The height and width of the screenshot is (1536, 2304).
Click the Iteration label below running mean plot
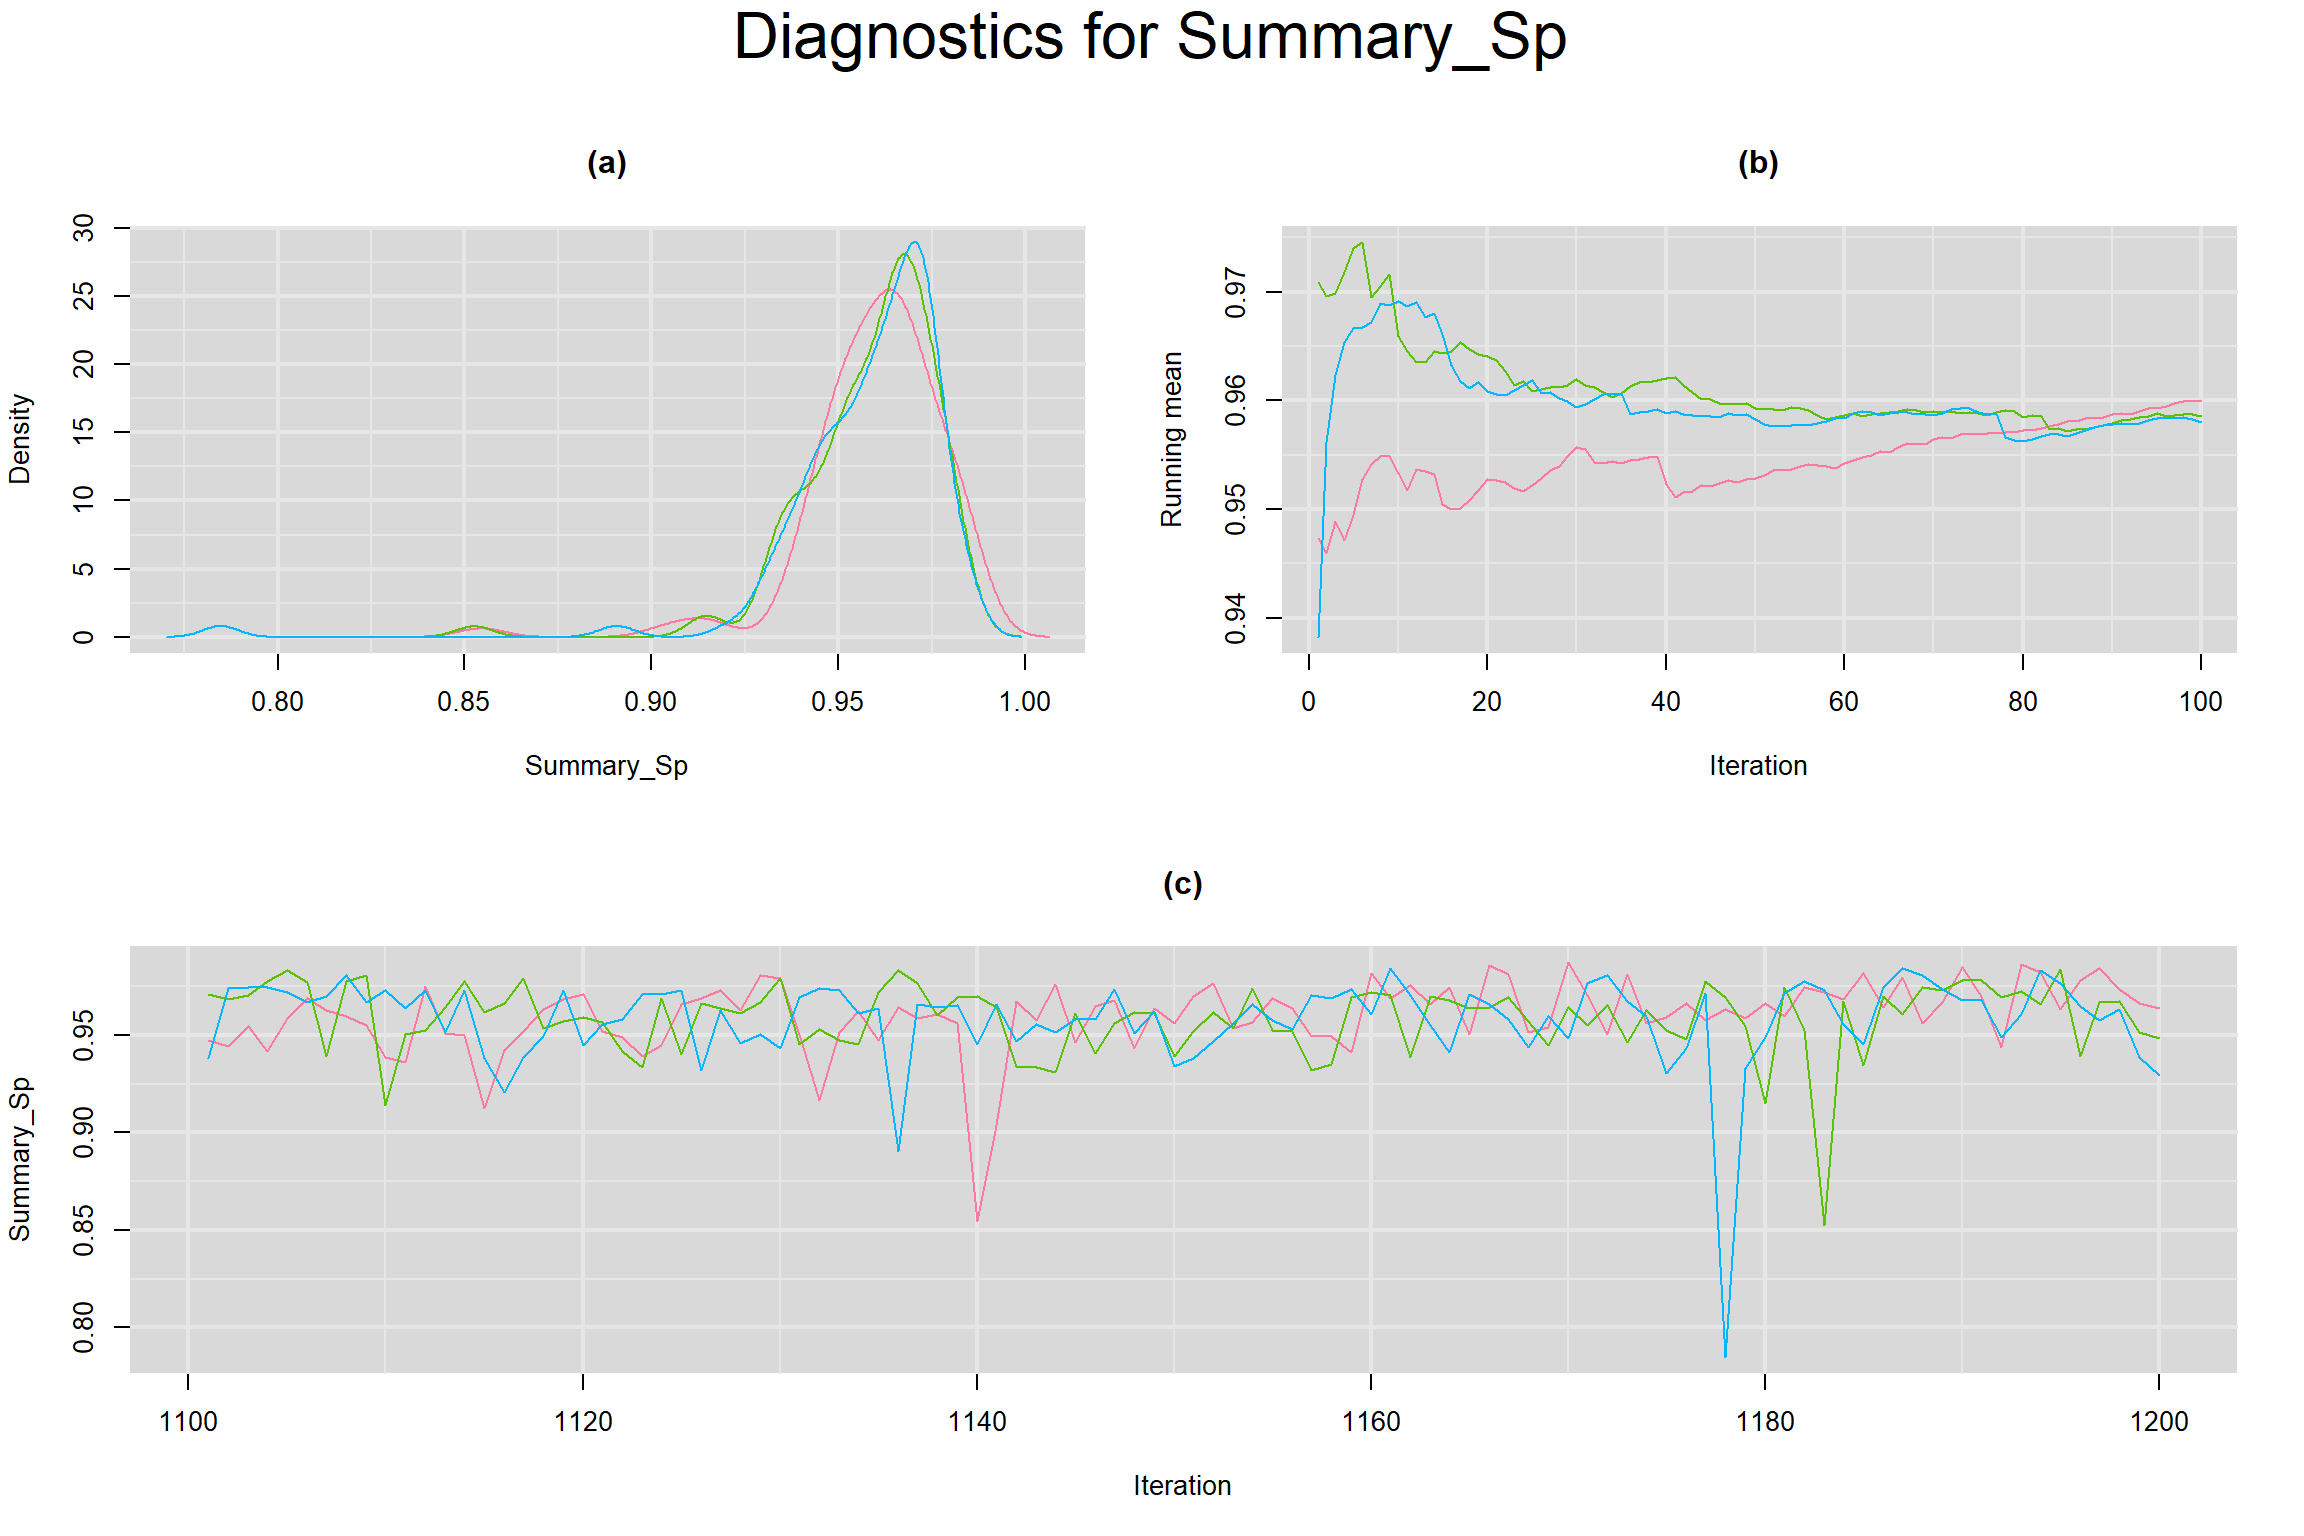(1757, 765)
